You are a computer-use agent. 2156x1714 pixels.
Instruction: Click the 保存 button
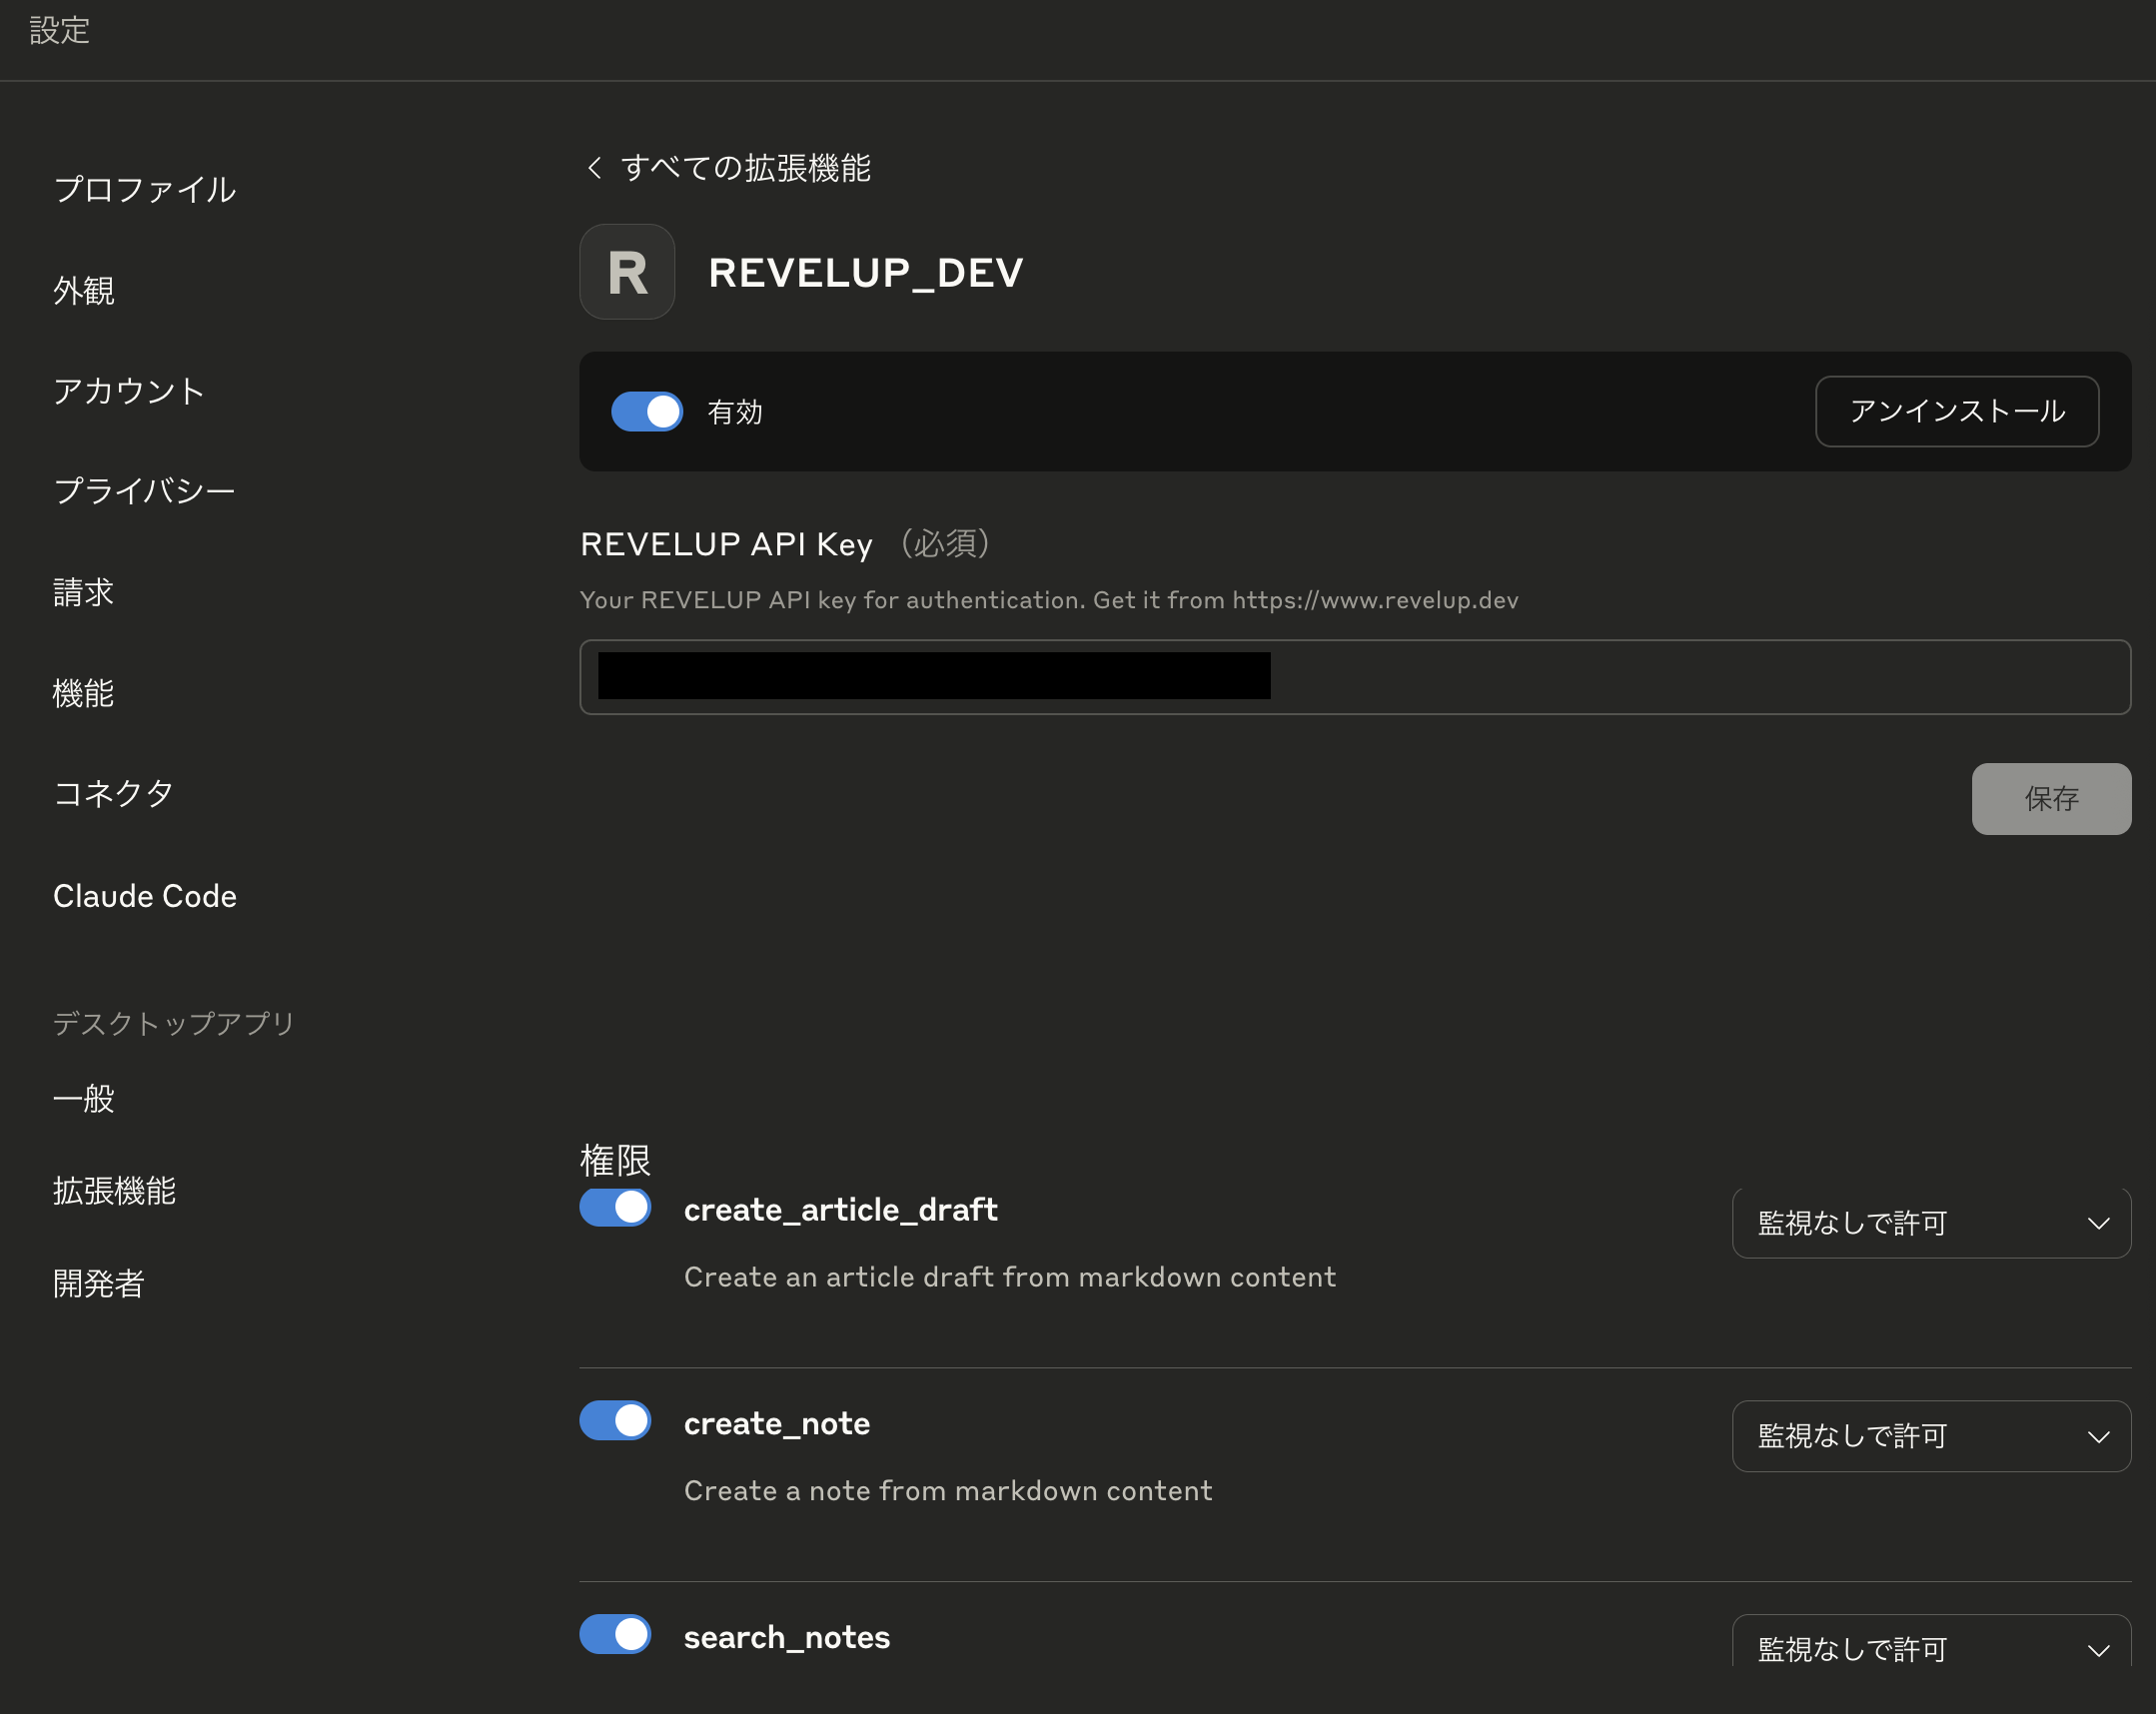coord(2051,798)
